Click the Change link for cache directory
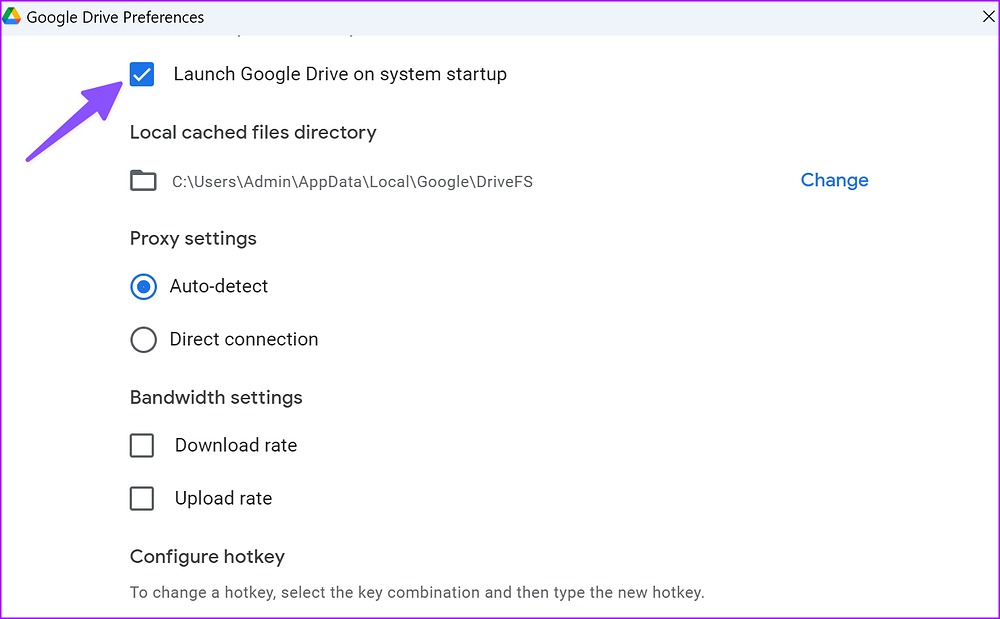The width and height of the screenshot is (1000, 619). 834,180
